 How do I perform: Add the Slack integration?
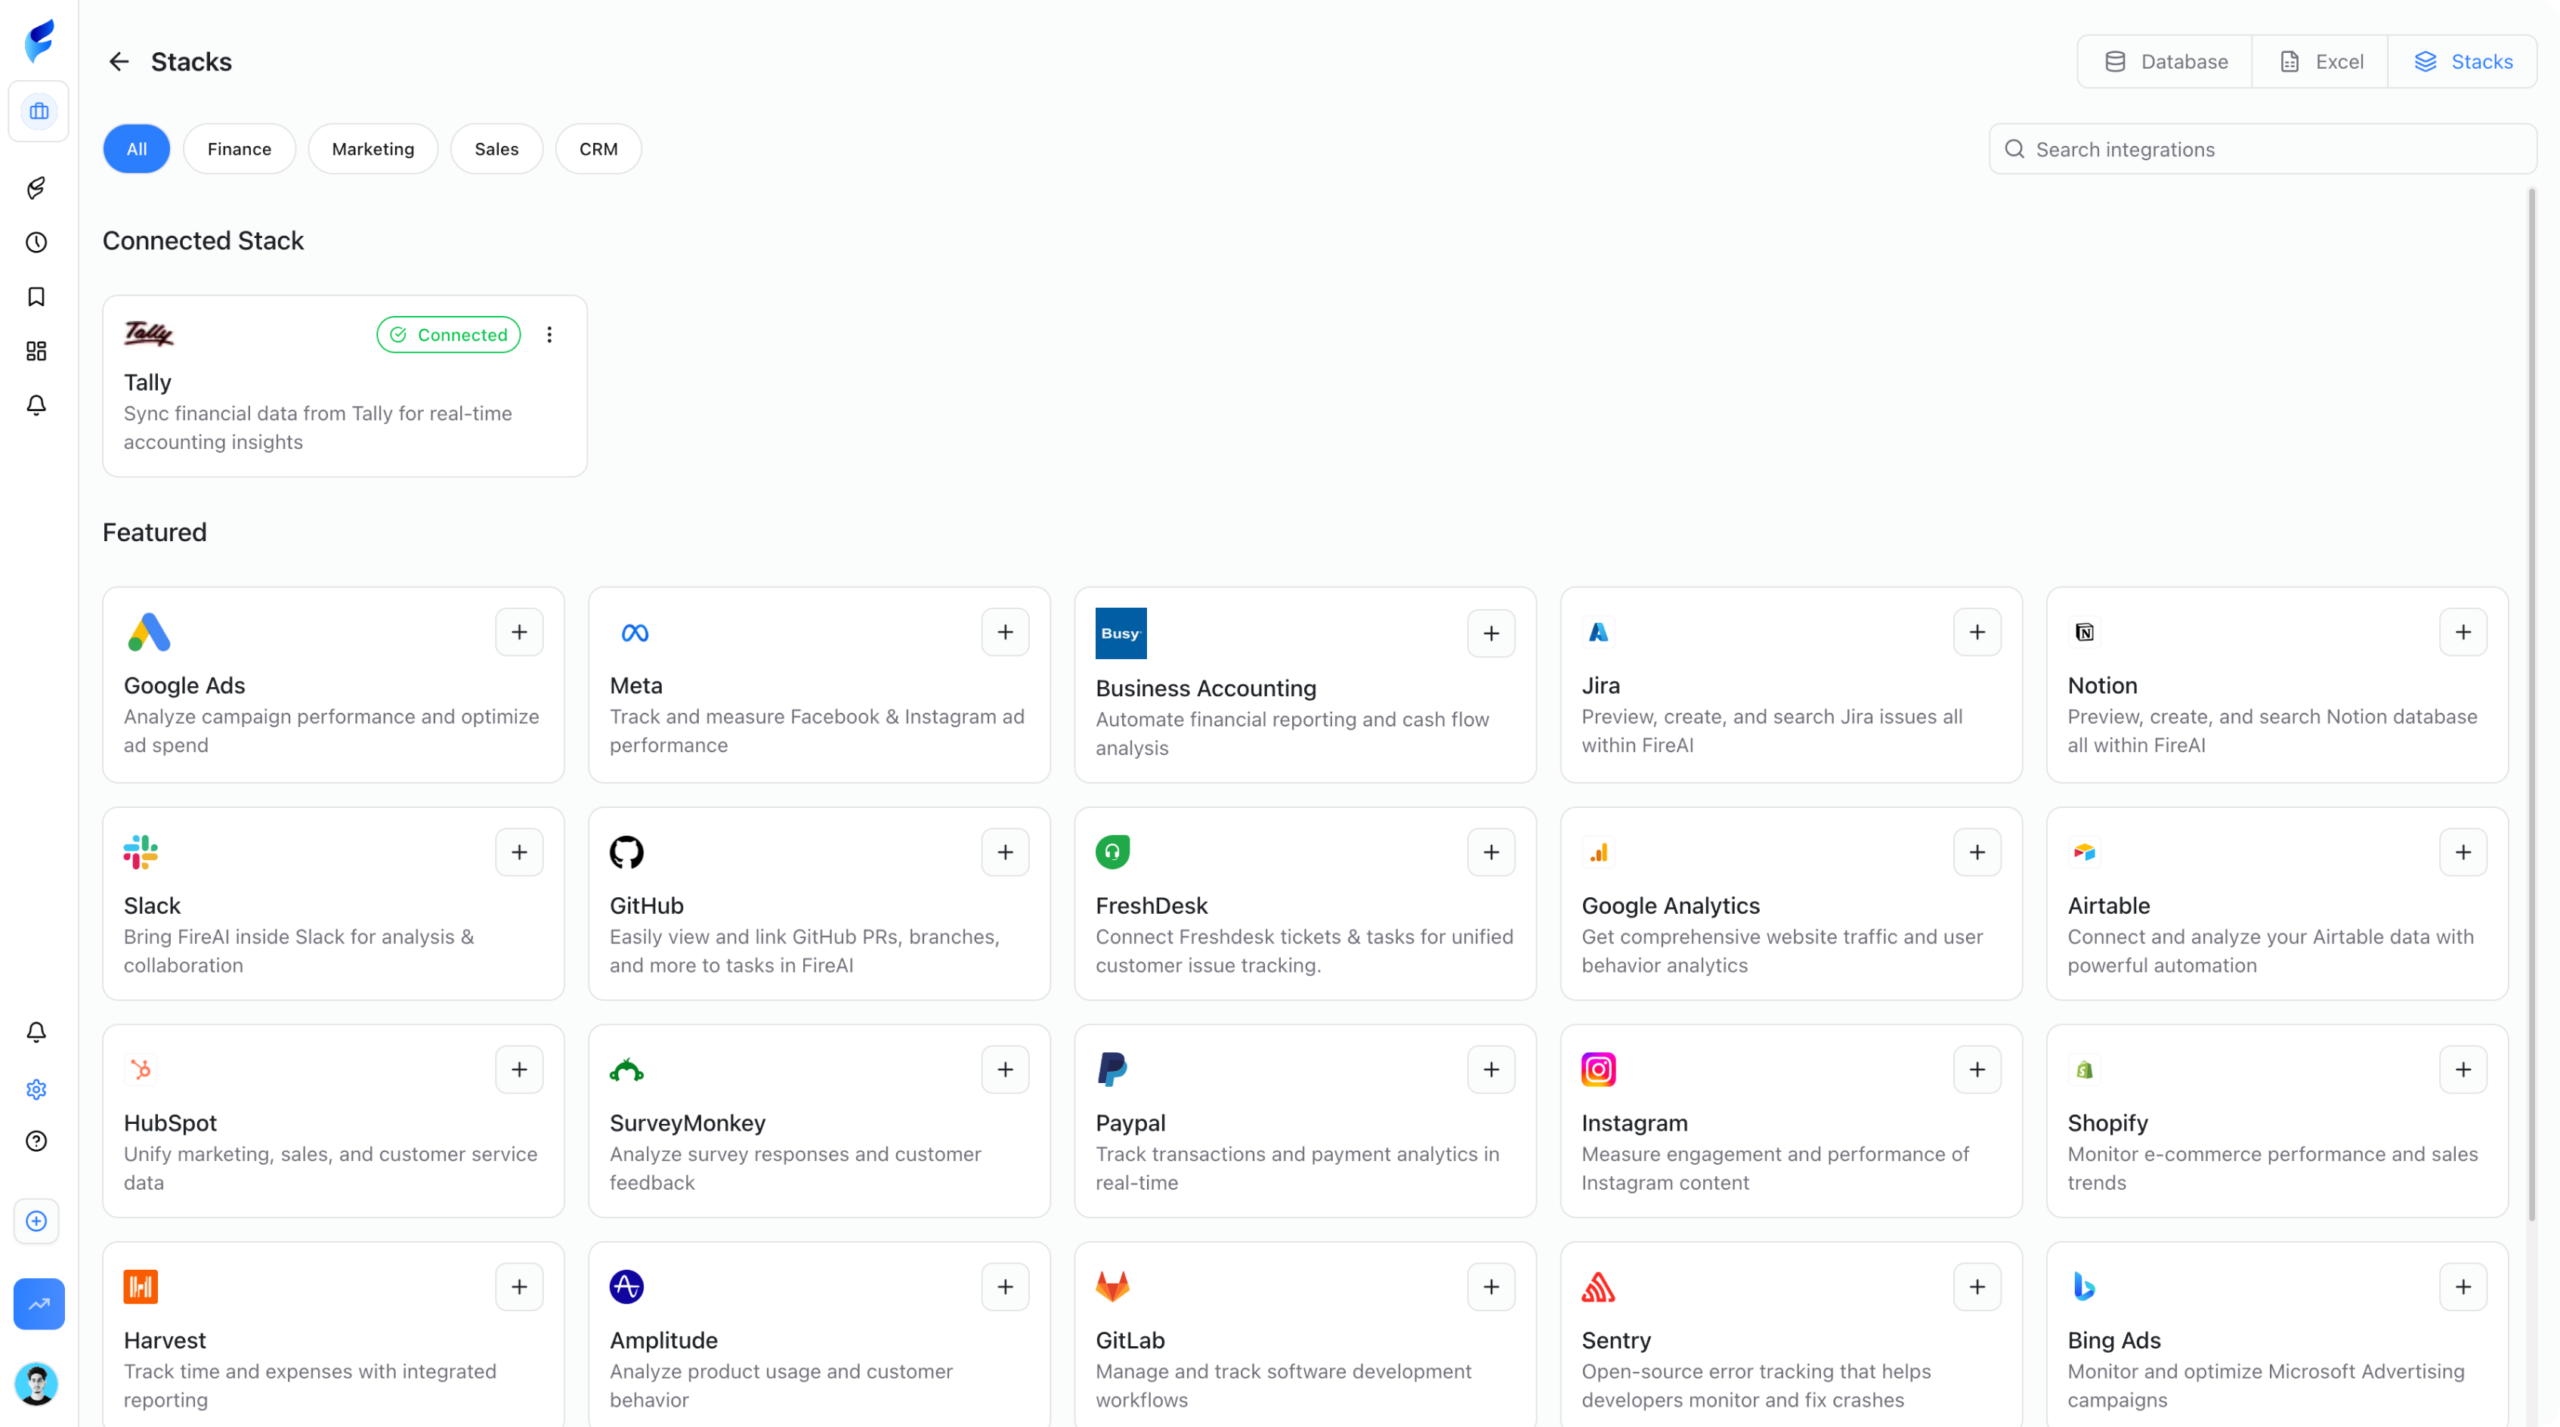click(x=519, y=852)
